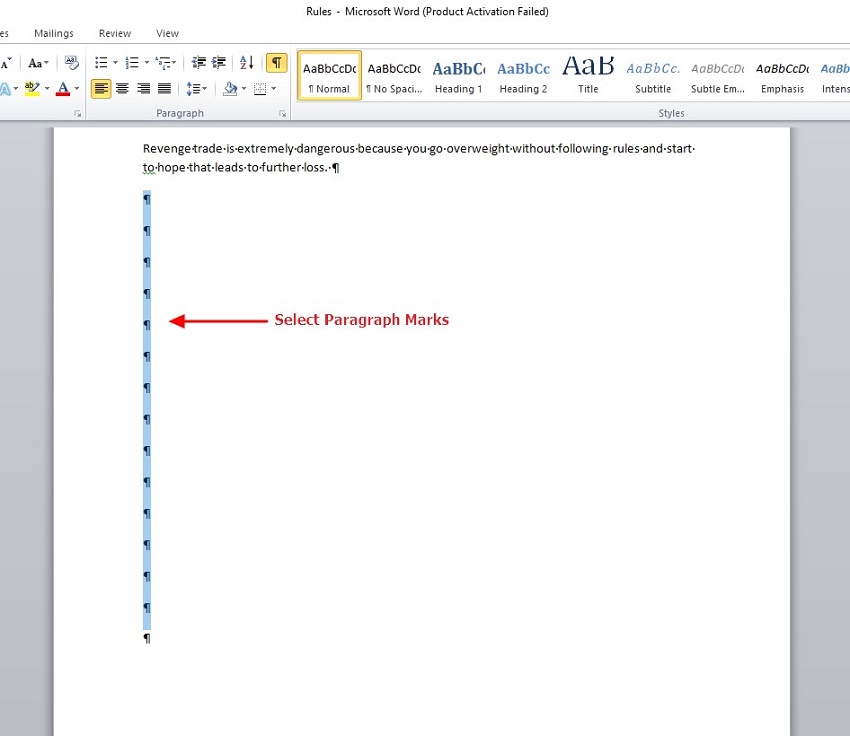
Task: Open the Line Spacing dropdown
Action: 197,89
